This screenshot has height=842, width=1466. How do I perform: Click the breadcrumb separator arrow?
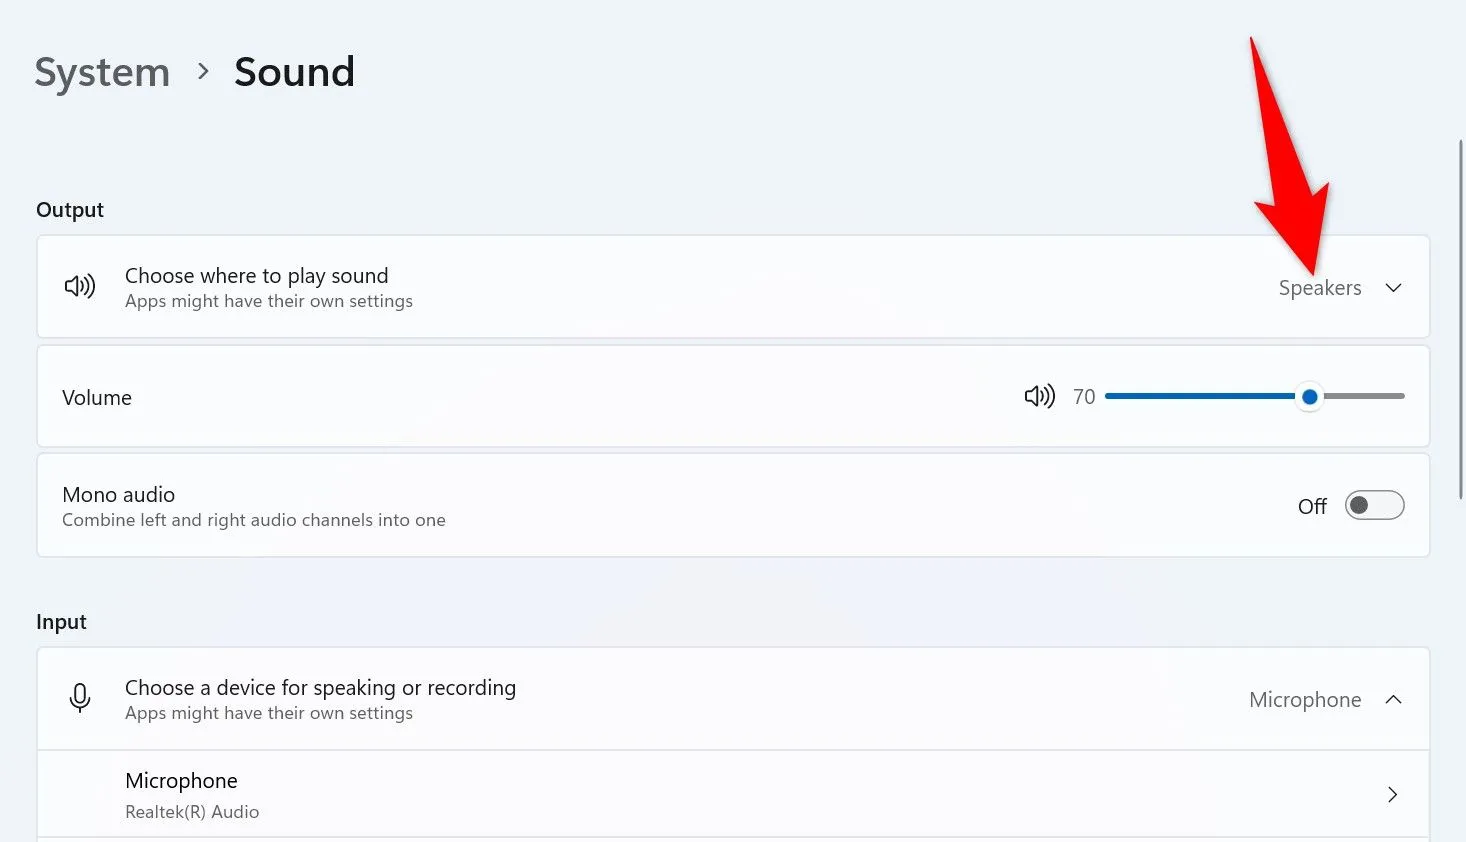(203, 72)
